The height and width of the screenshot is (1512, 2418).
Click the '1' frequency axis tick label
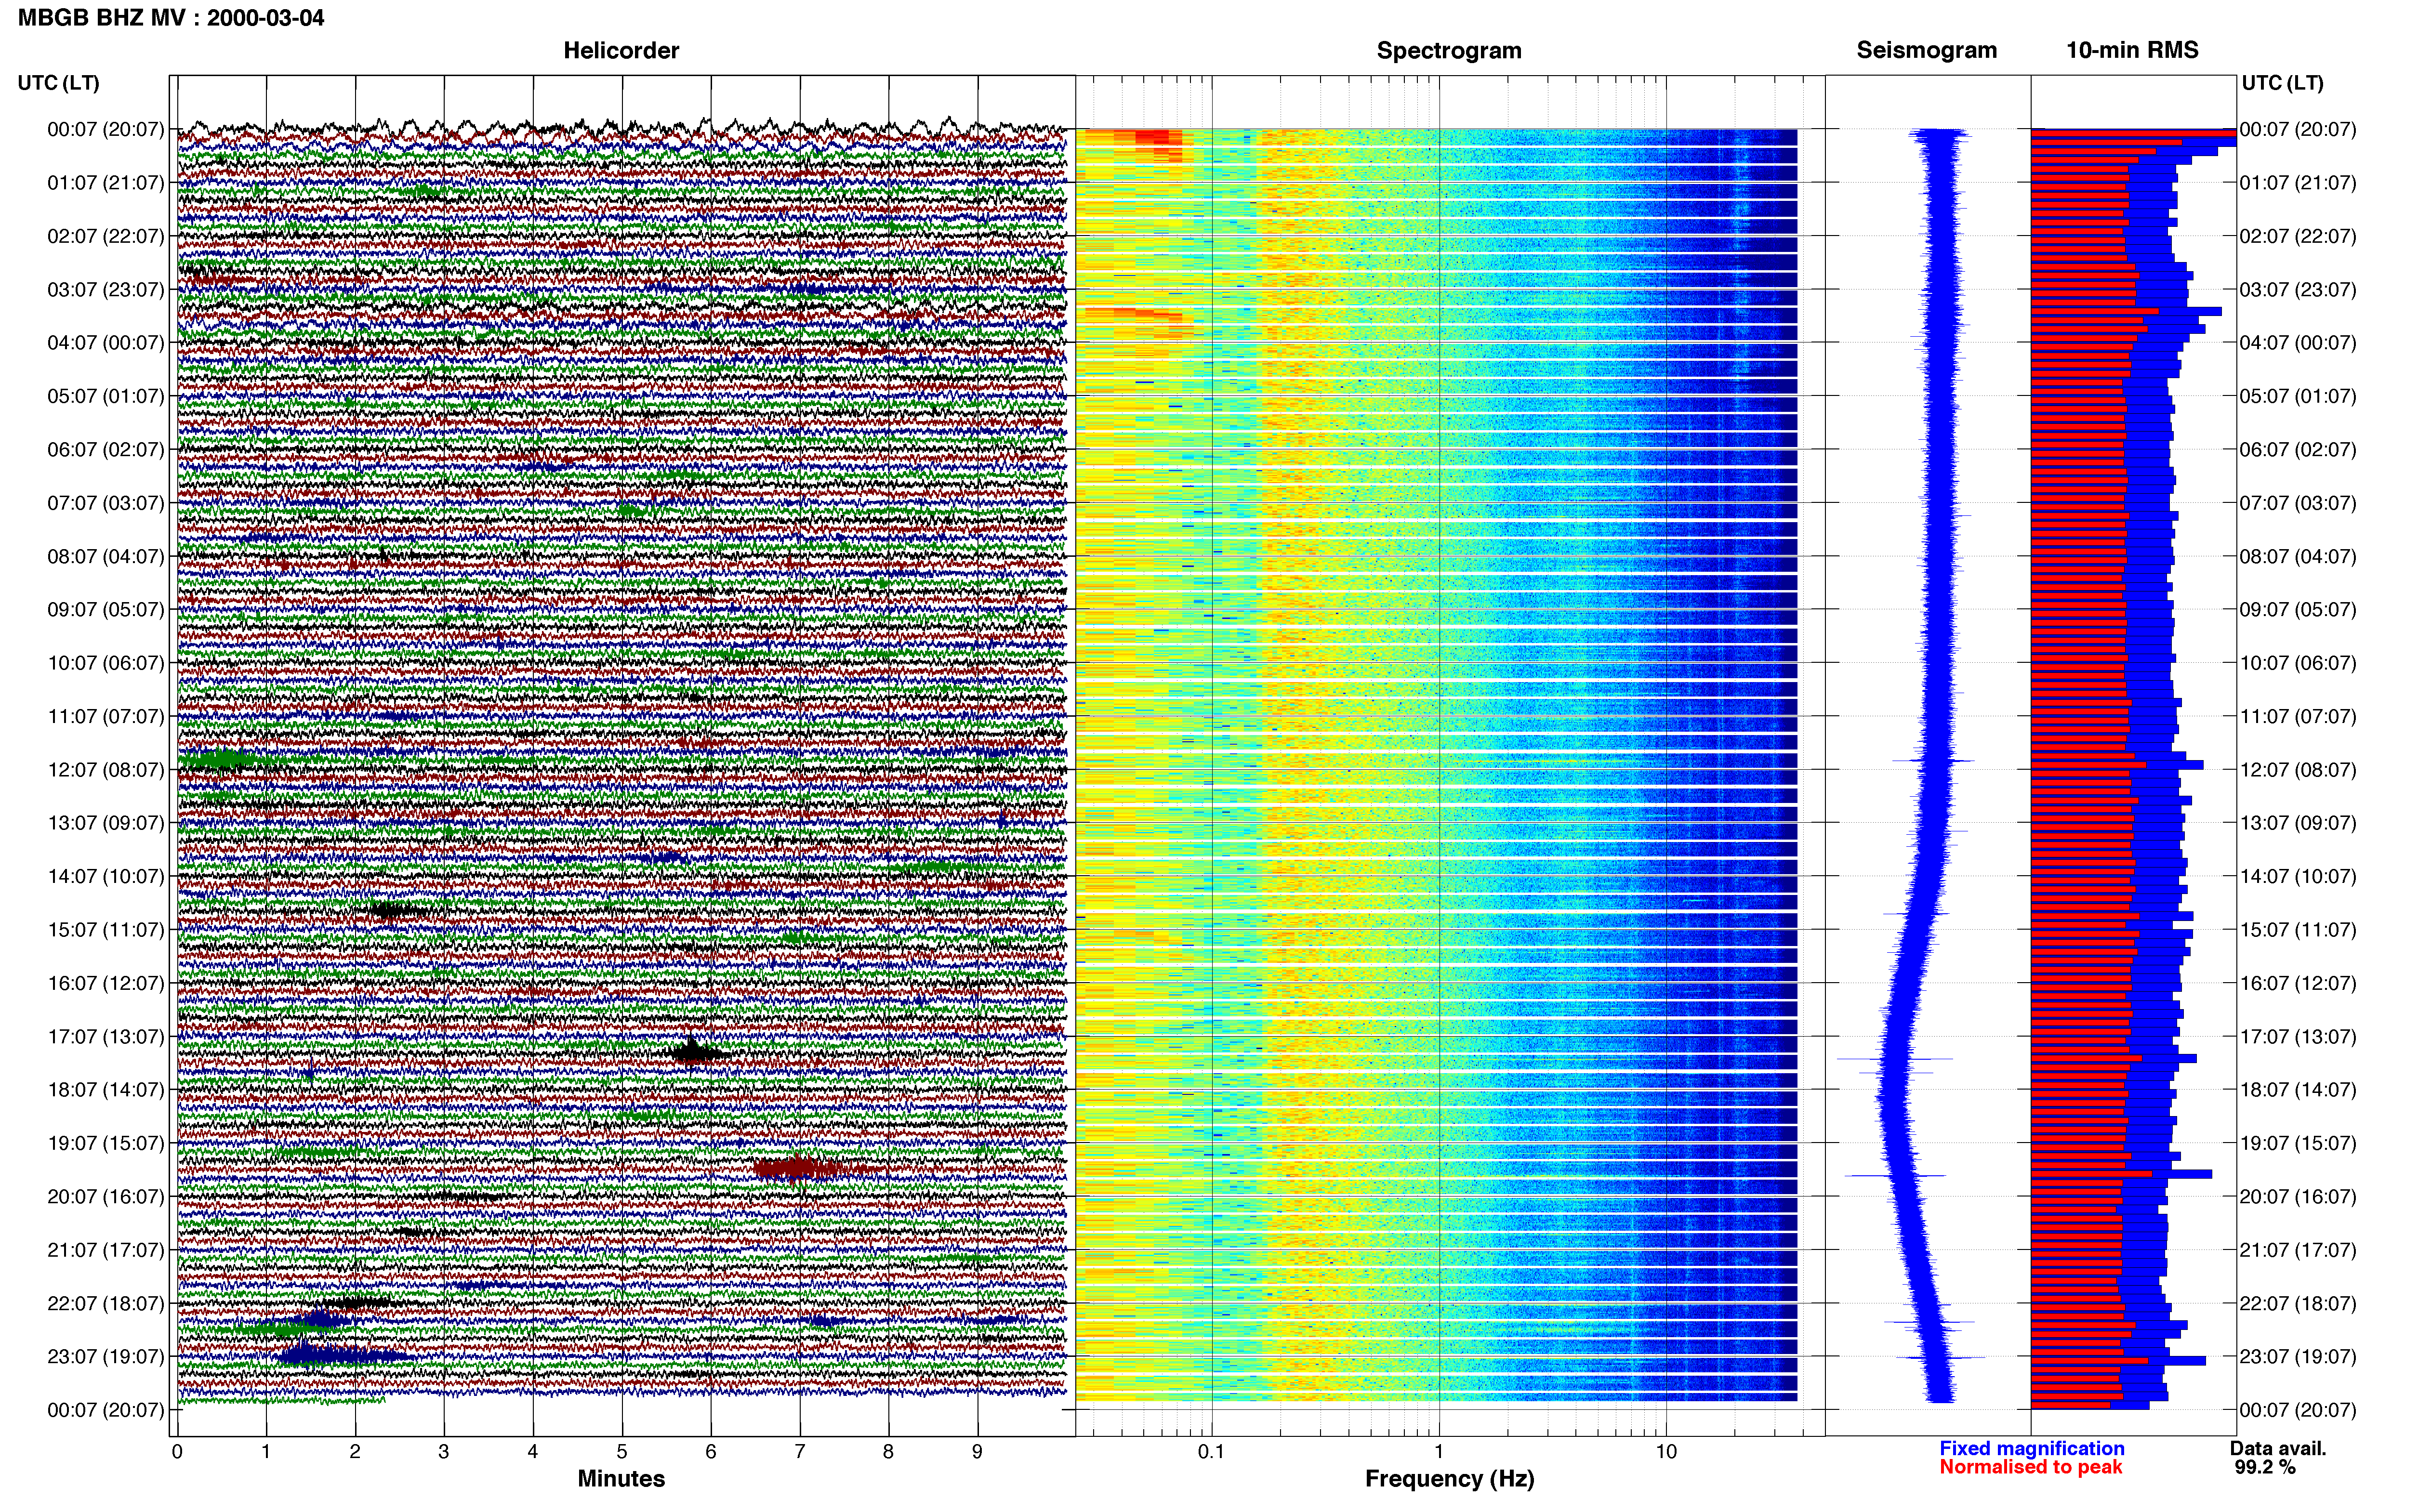(1439, 1451)
